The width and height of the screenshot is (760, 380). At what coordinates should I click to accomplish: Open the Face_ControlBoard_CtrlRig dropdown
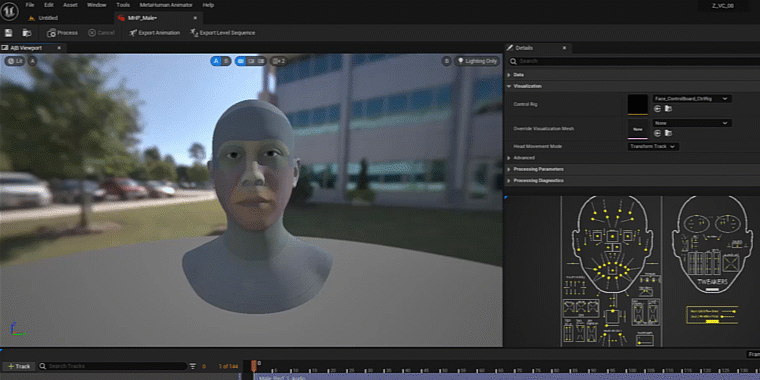coord(692,98)
